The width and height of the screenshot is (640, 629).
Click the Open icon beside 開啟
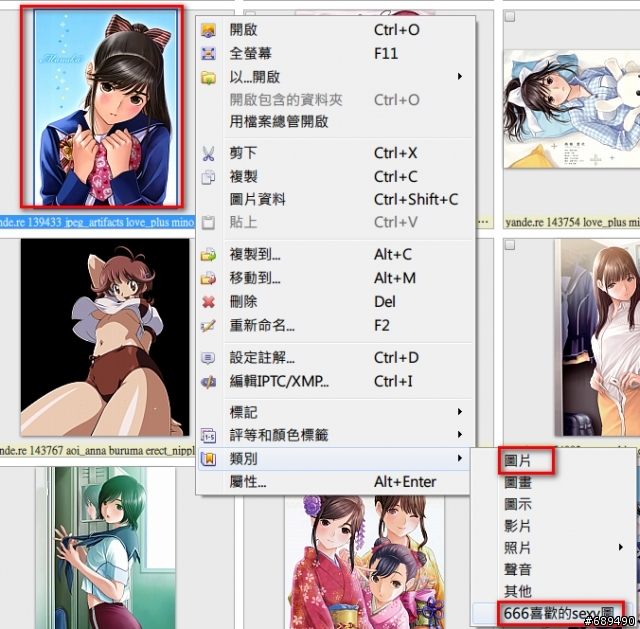[x=208, y=30]
